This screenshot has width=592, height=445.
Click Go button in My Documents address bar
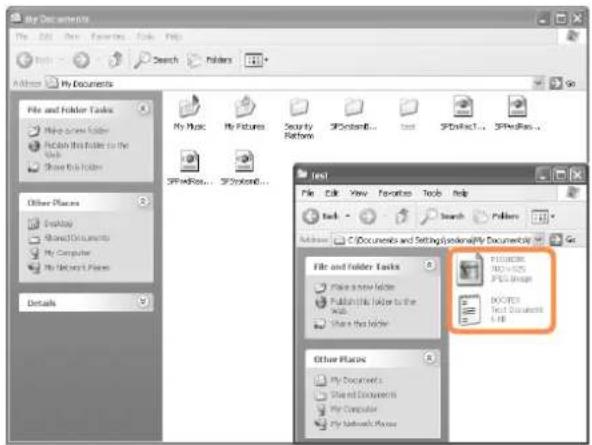point(563,83)
